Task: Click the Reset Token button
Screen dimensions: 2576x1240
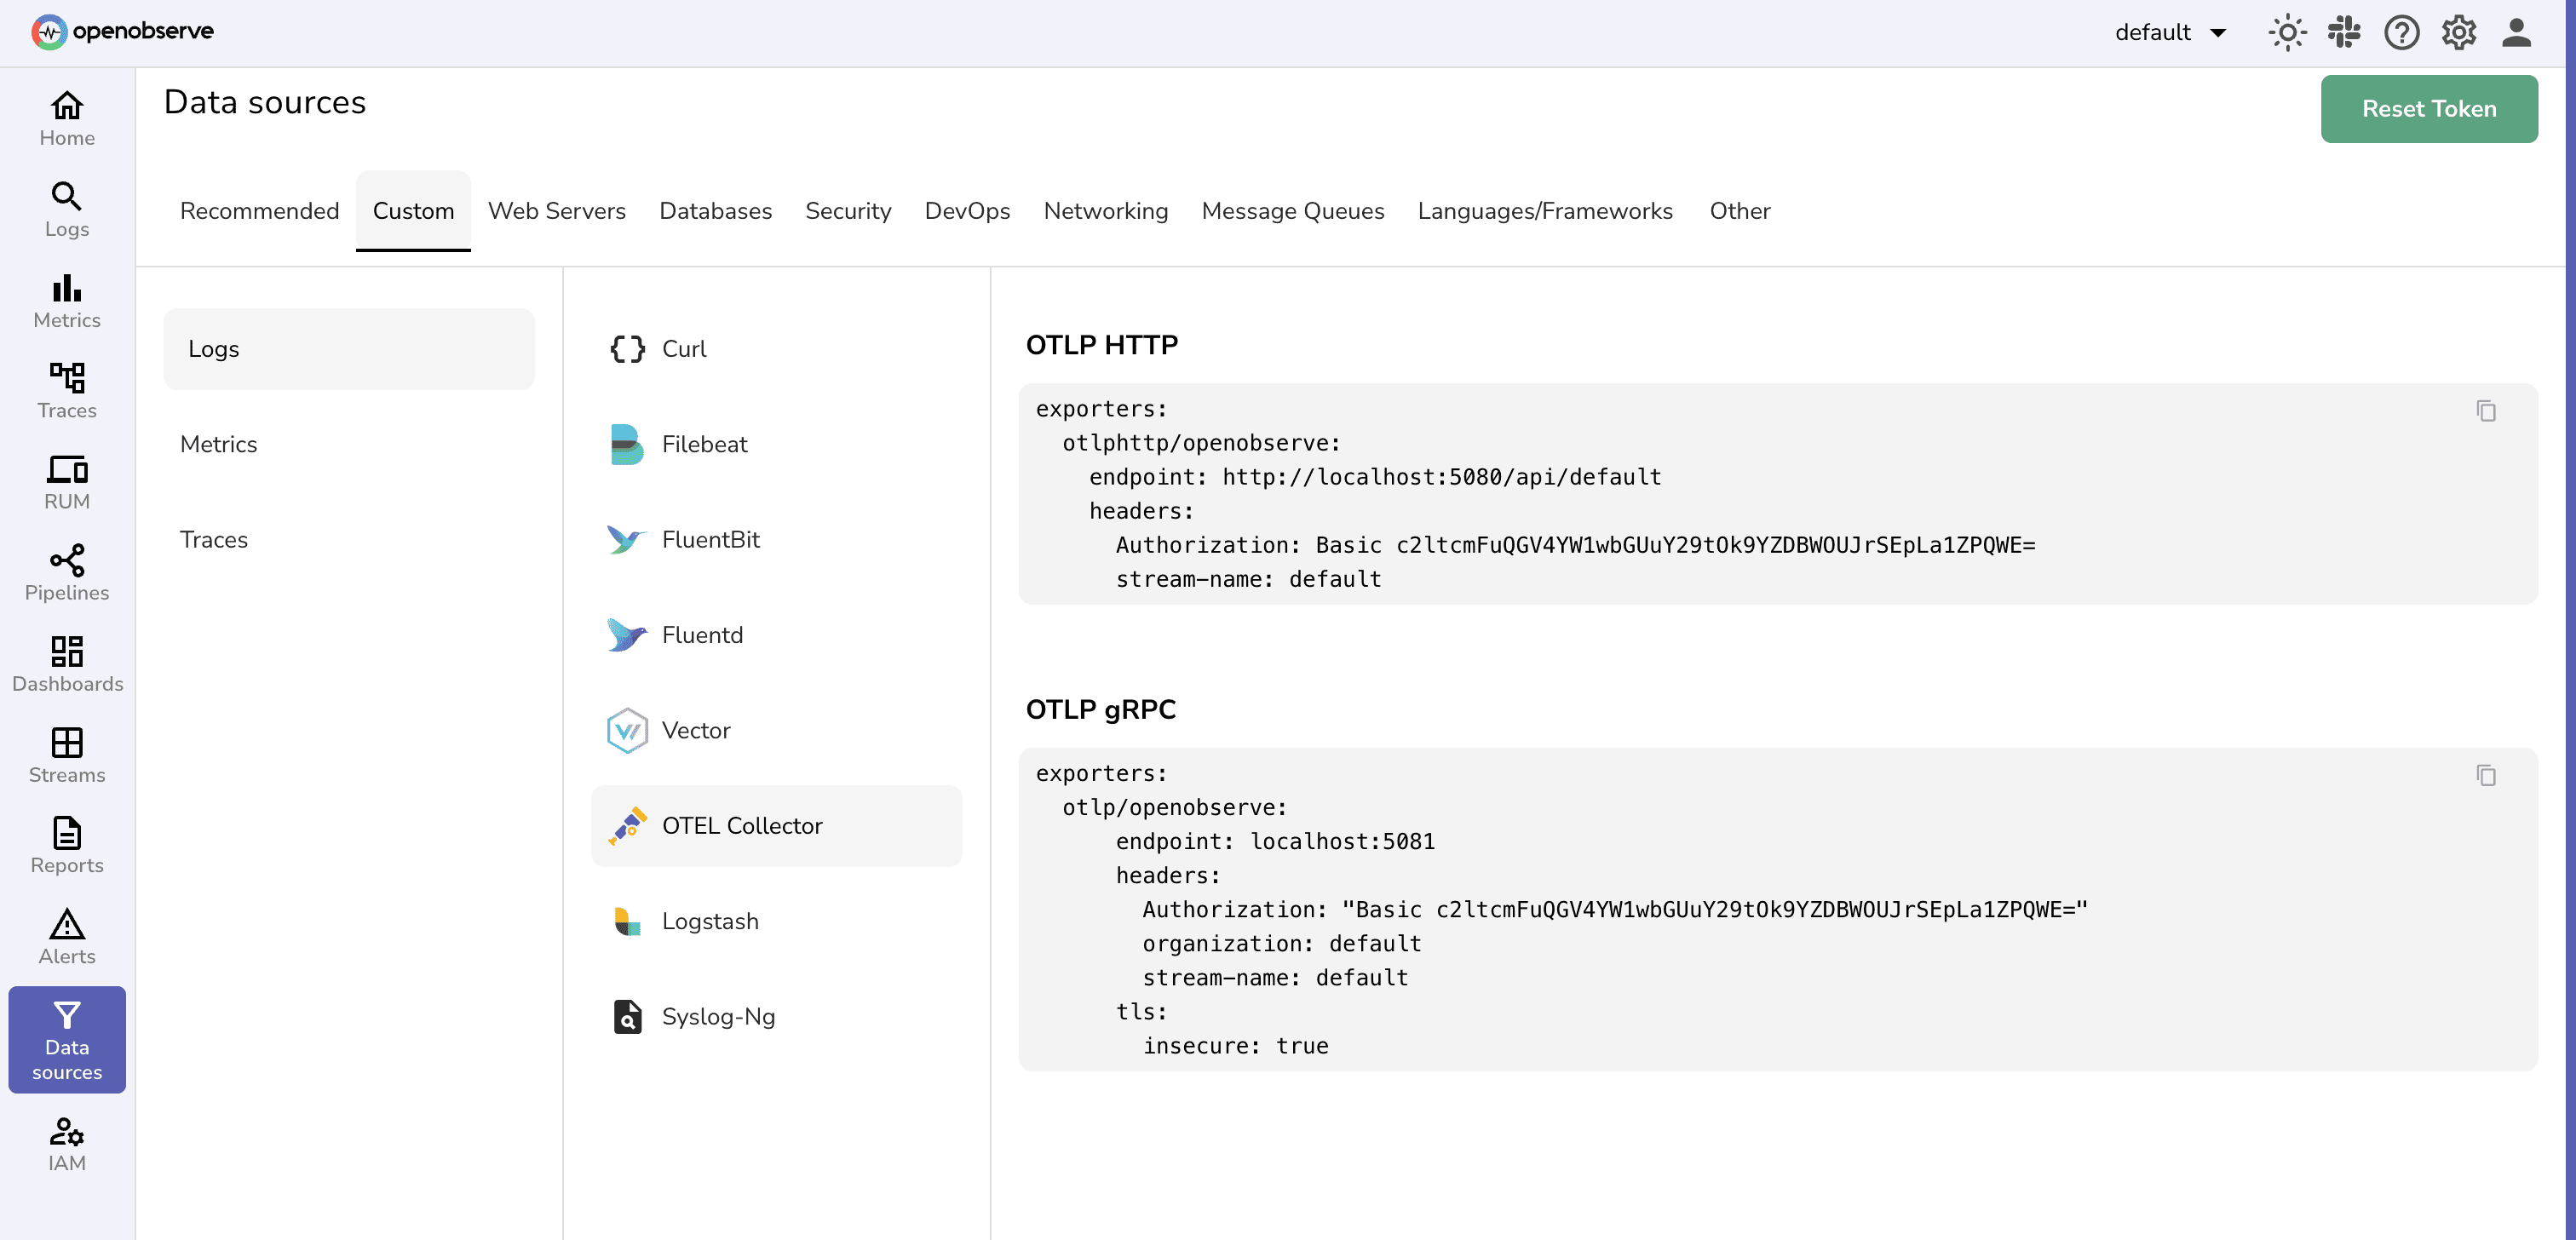Action: 2429,108
